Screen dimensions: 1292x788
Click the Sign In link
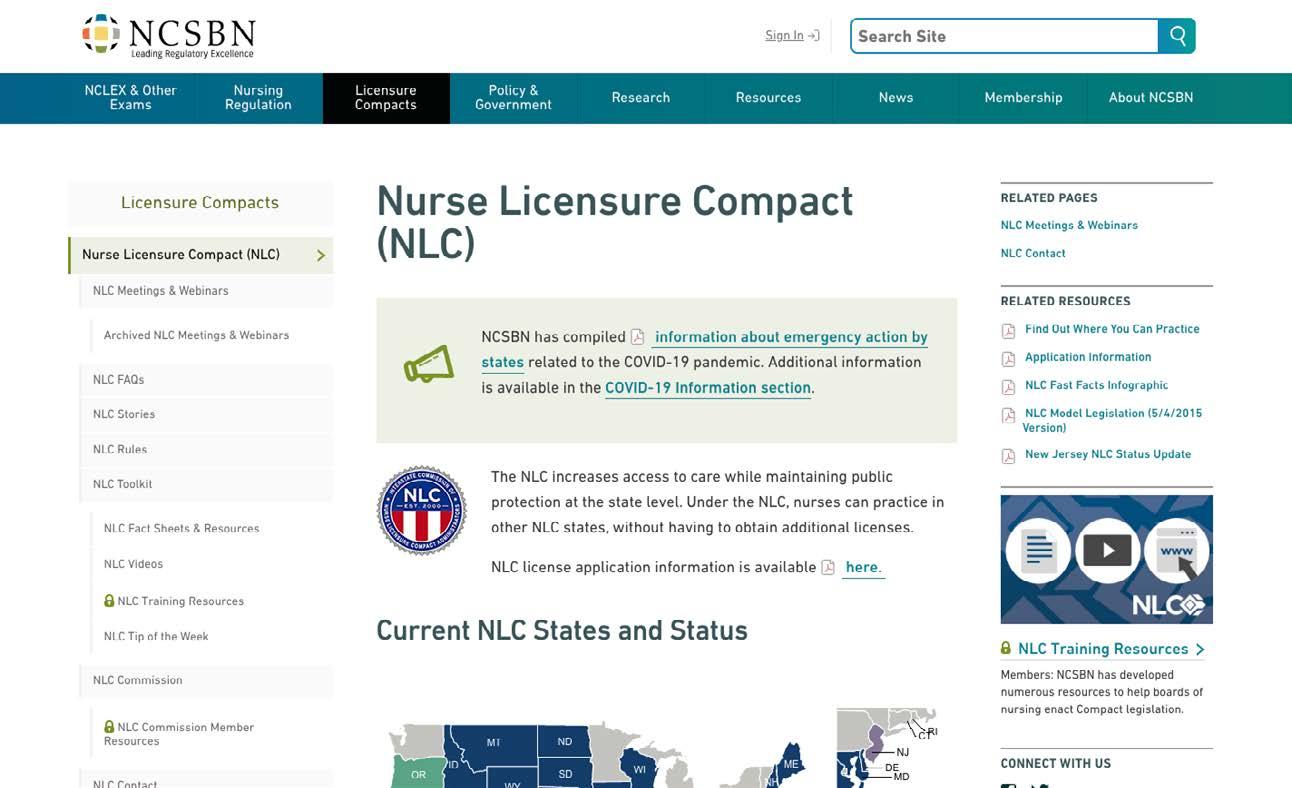click(x=784, y=36)
